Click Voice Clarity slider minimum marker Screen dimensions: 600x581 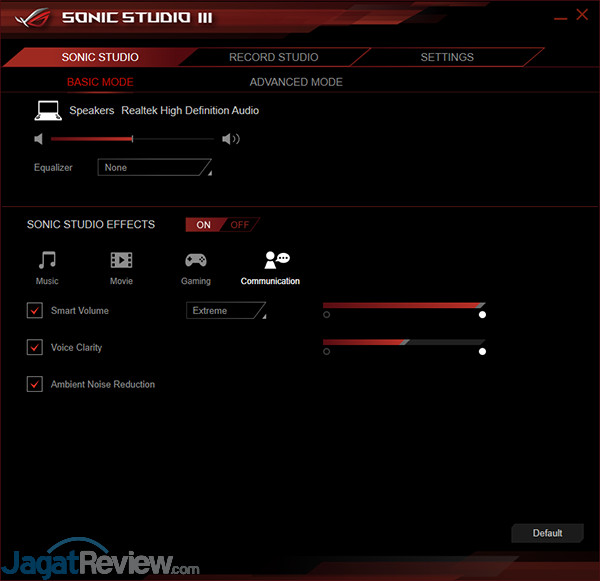[326, 351]
